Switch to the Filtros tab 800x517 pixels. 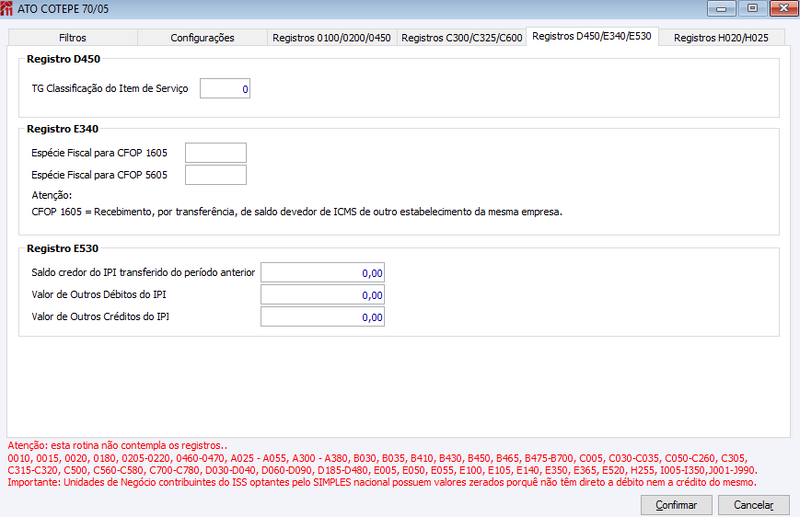point(73,38)
